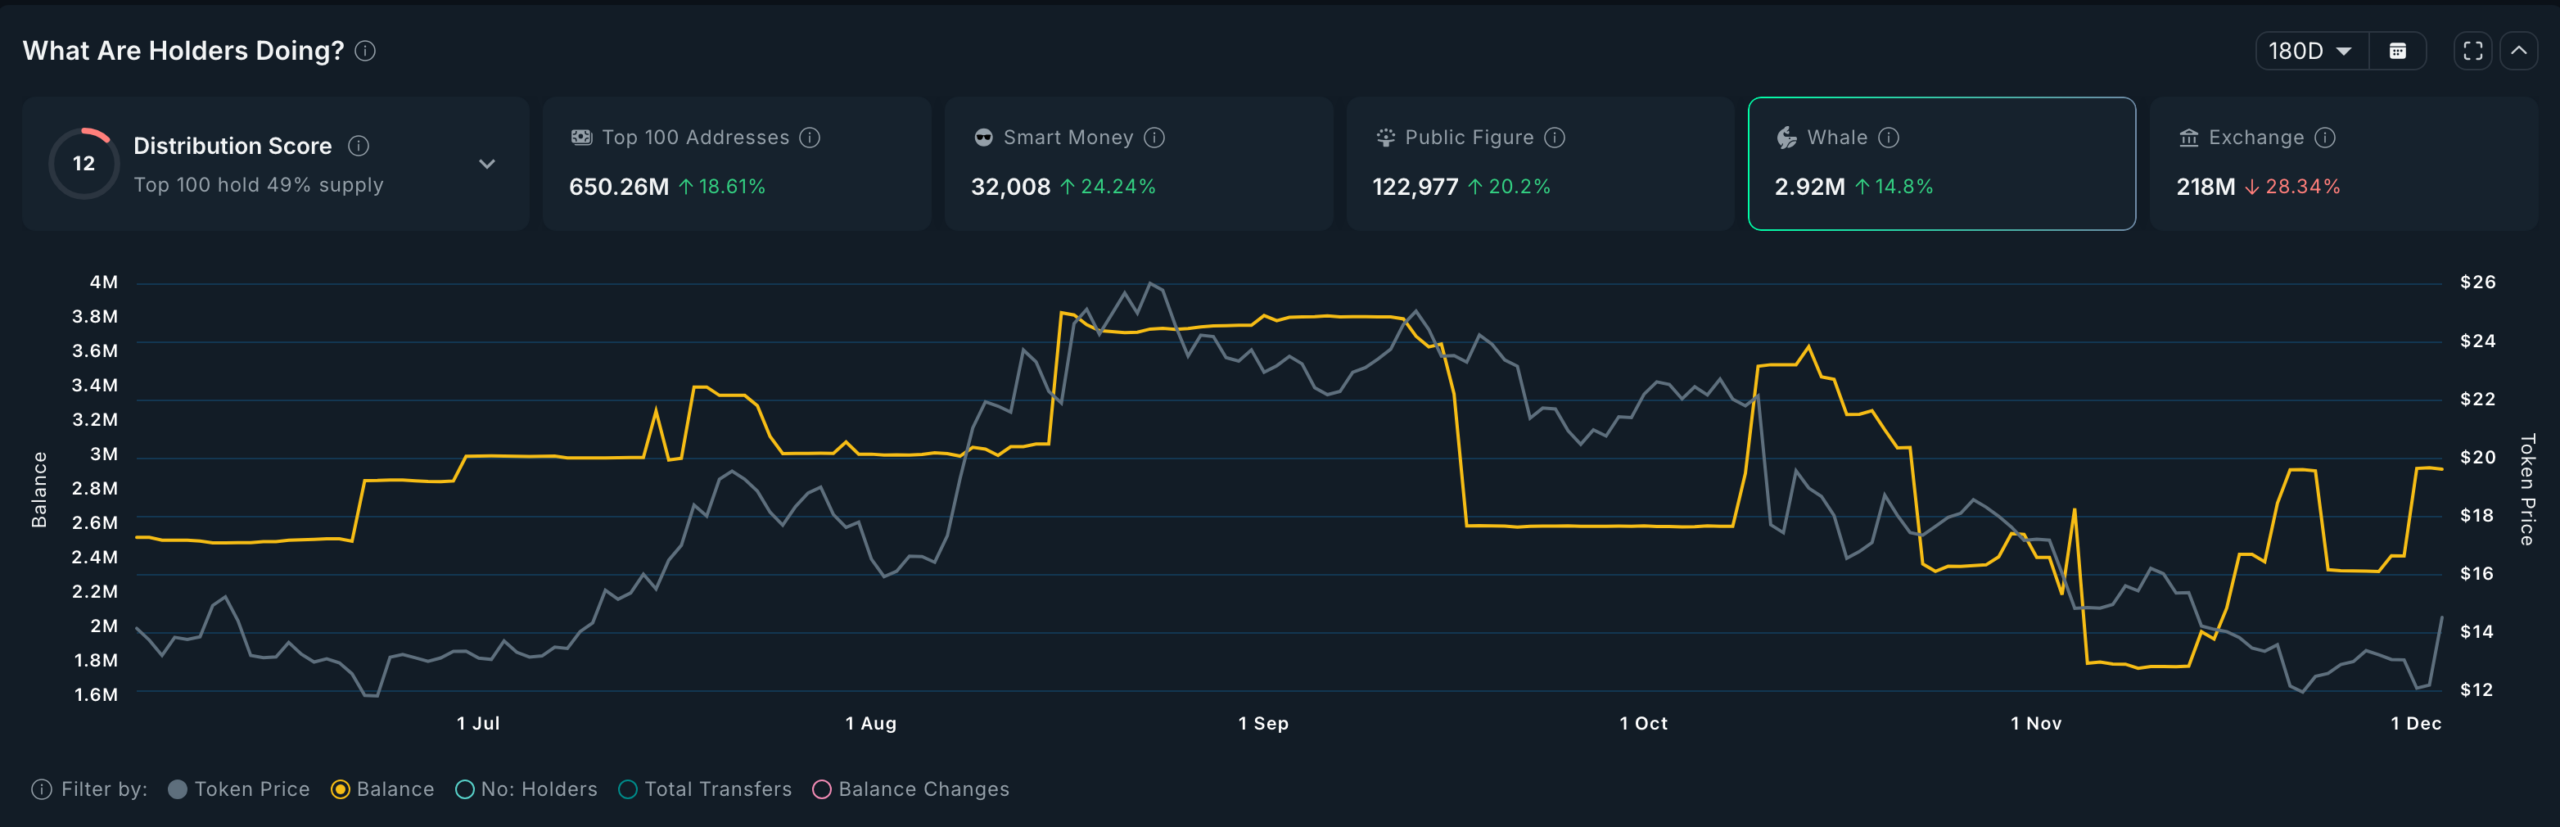
Task: Enable the No: Holders filter
Action: pos(526,790)
